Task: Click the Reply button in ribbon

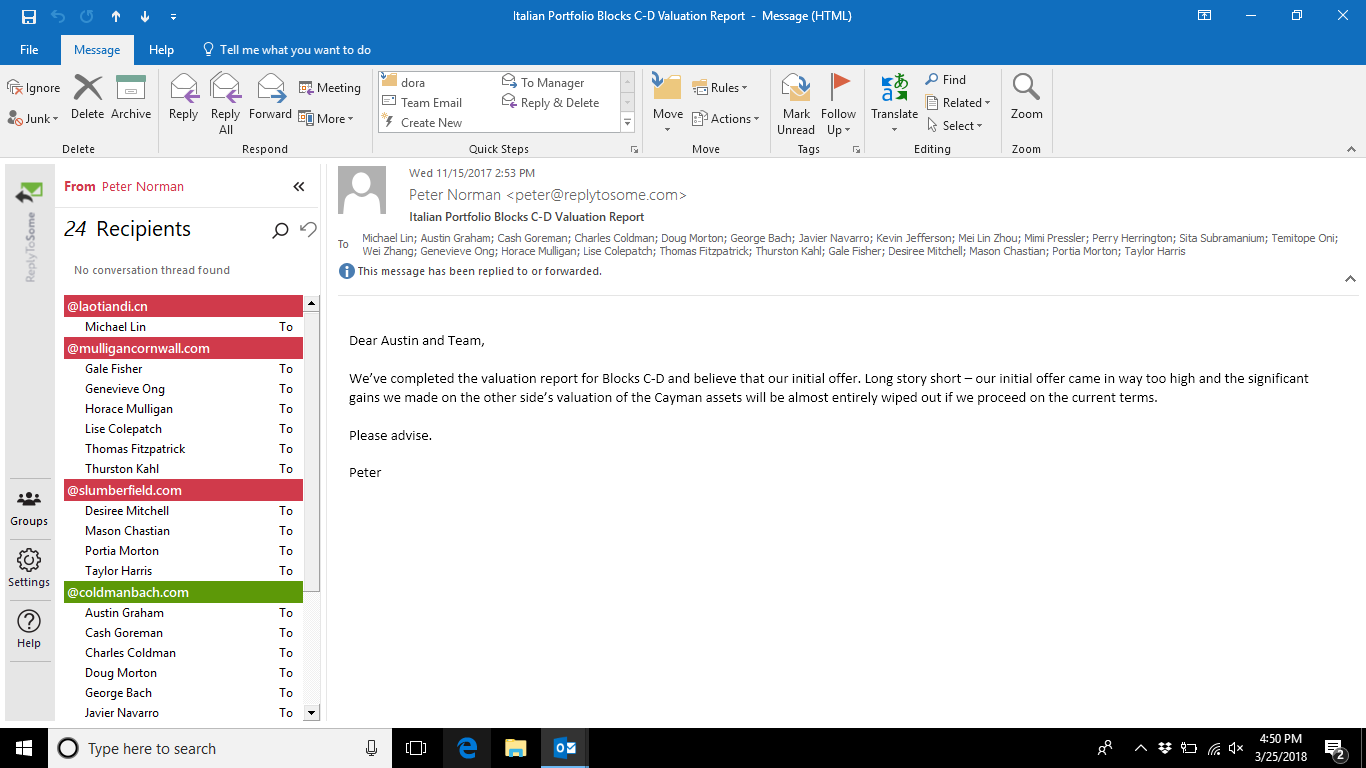Action: tap(184, 98)
